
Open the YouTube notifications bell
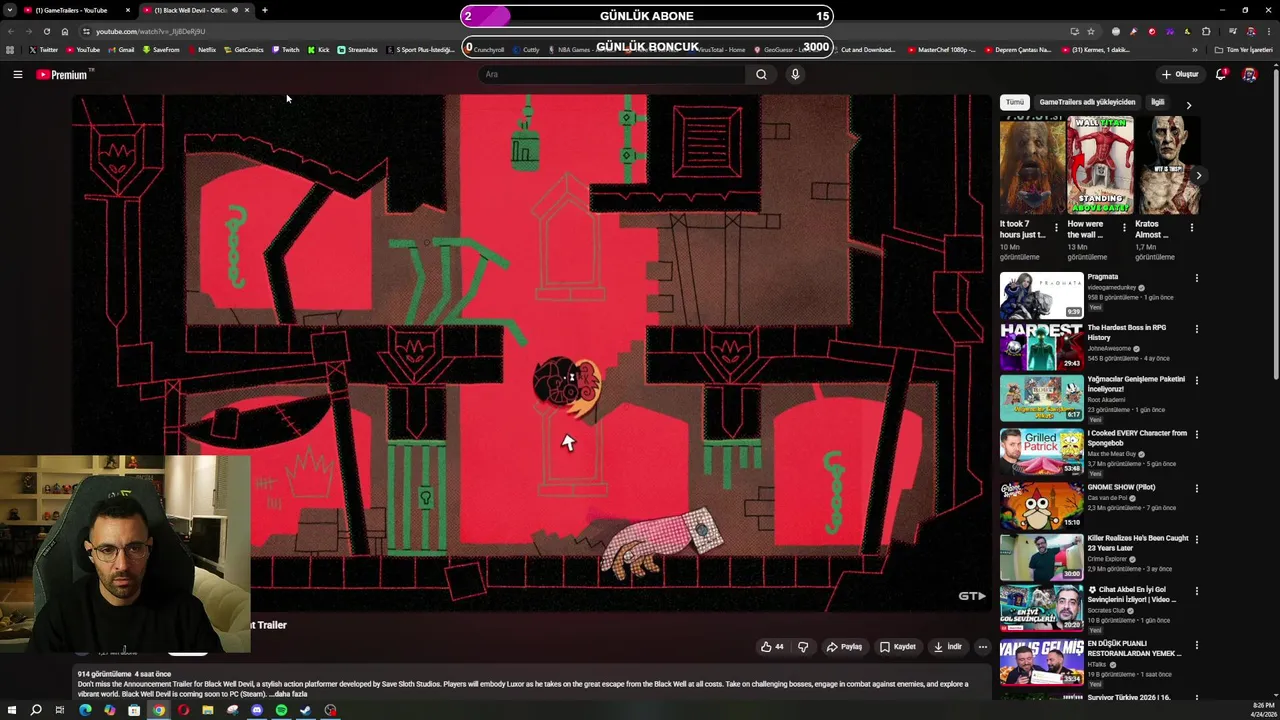pyautogui.click(x=1221, y=74)
